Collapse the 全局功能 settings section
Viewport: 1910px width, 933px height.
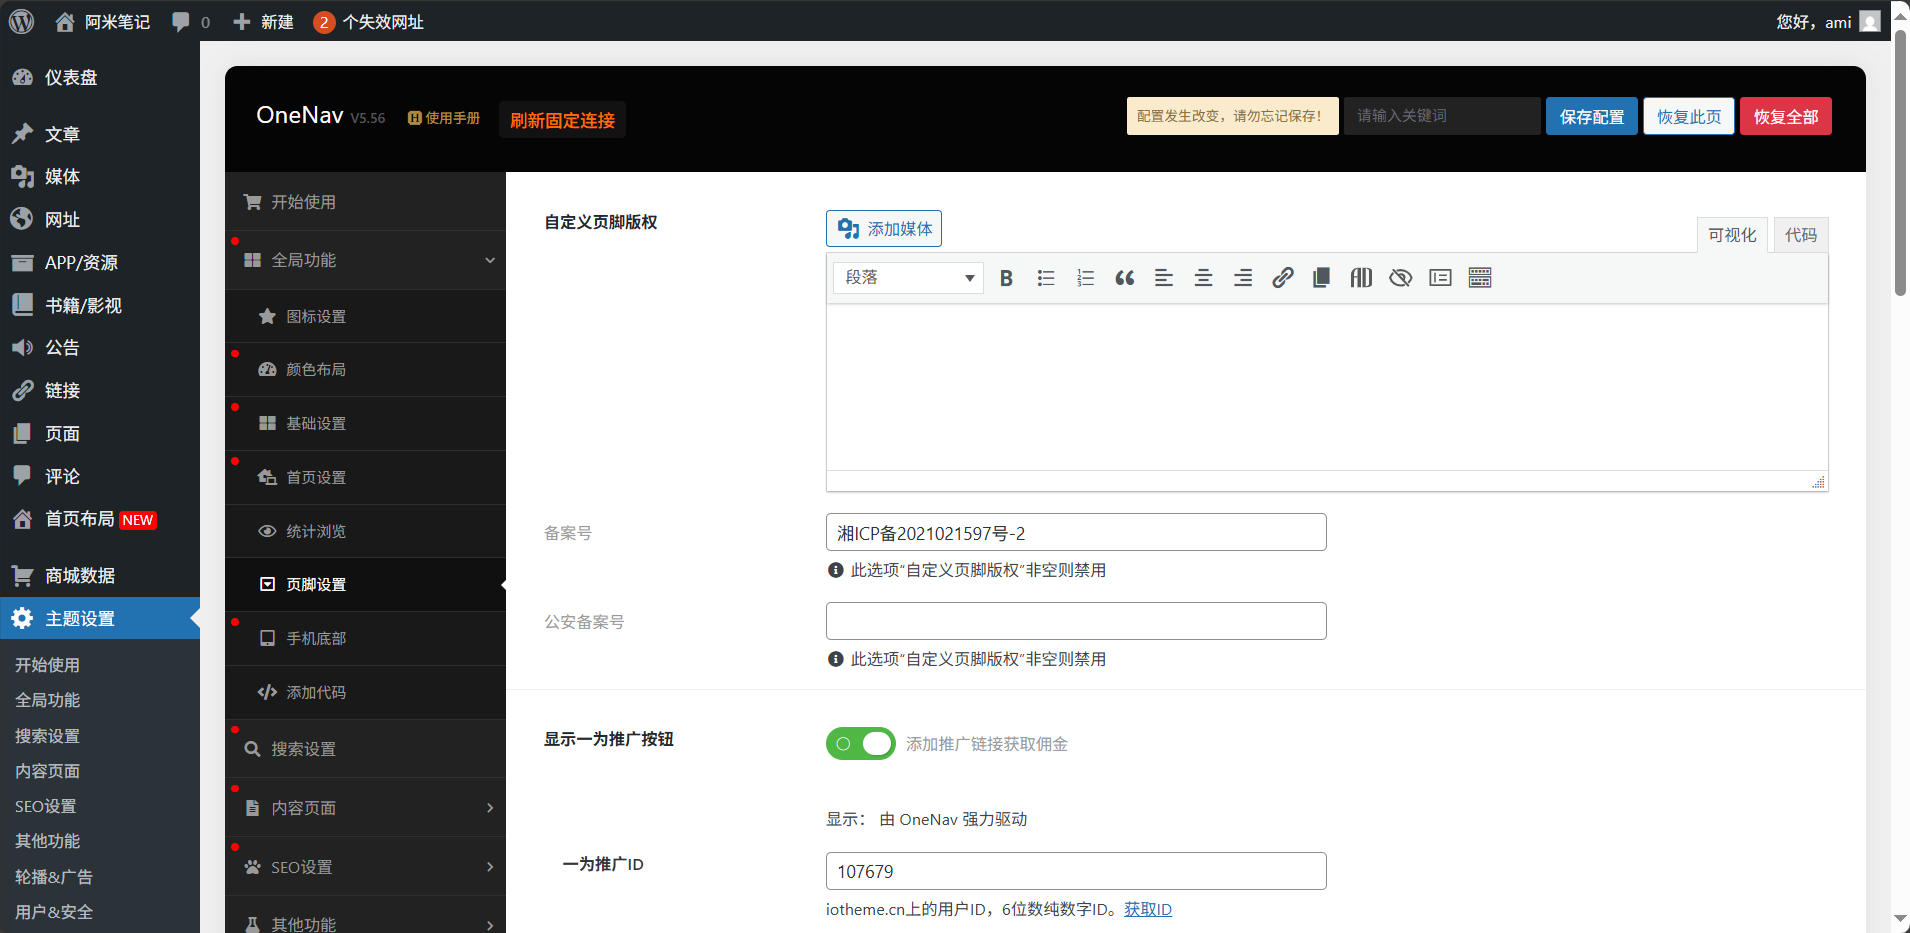tap(365, 260)
